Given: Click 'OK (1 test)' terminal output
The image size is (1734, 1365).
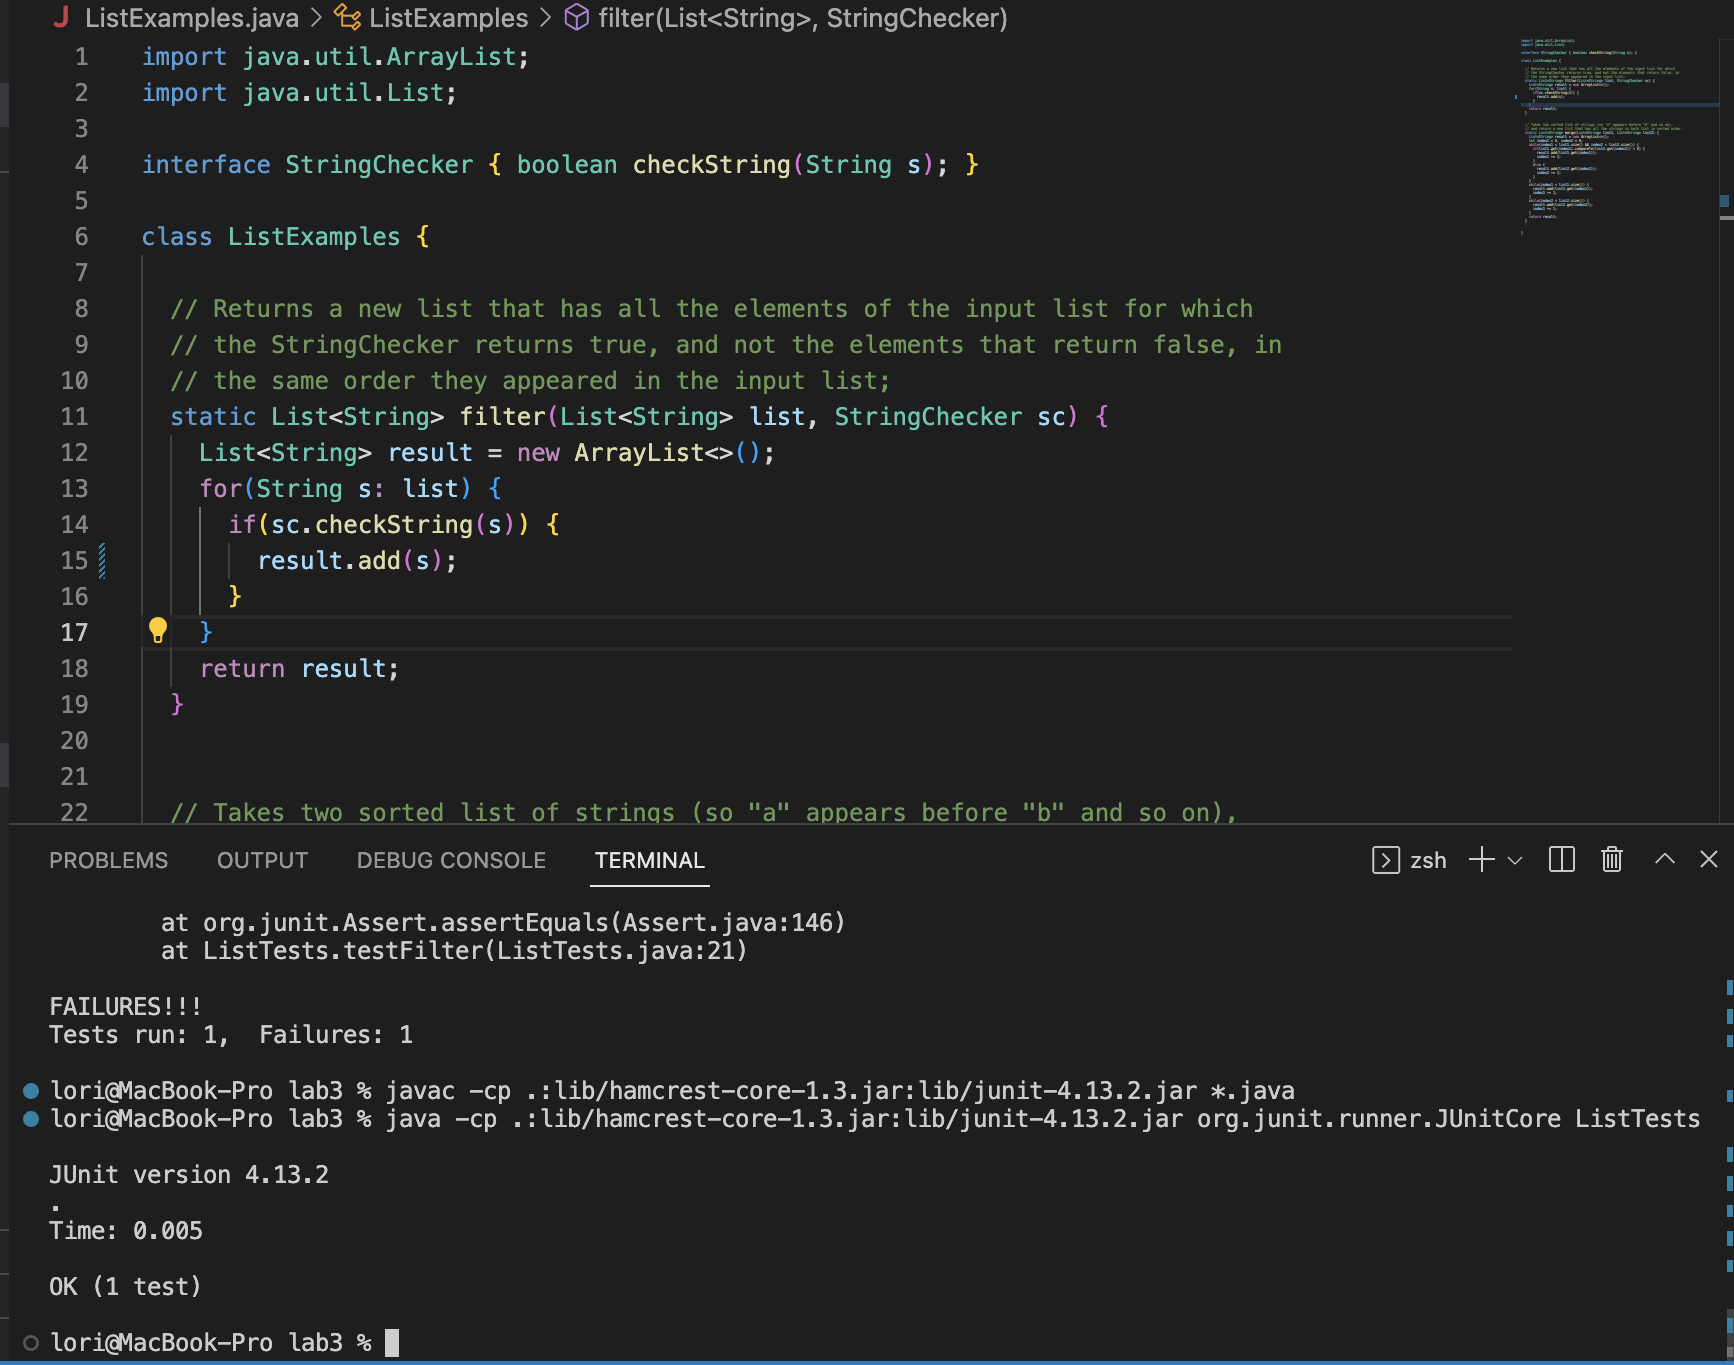Looking at the screenshot, I should [125, 1286].
